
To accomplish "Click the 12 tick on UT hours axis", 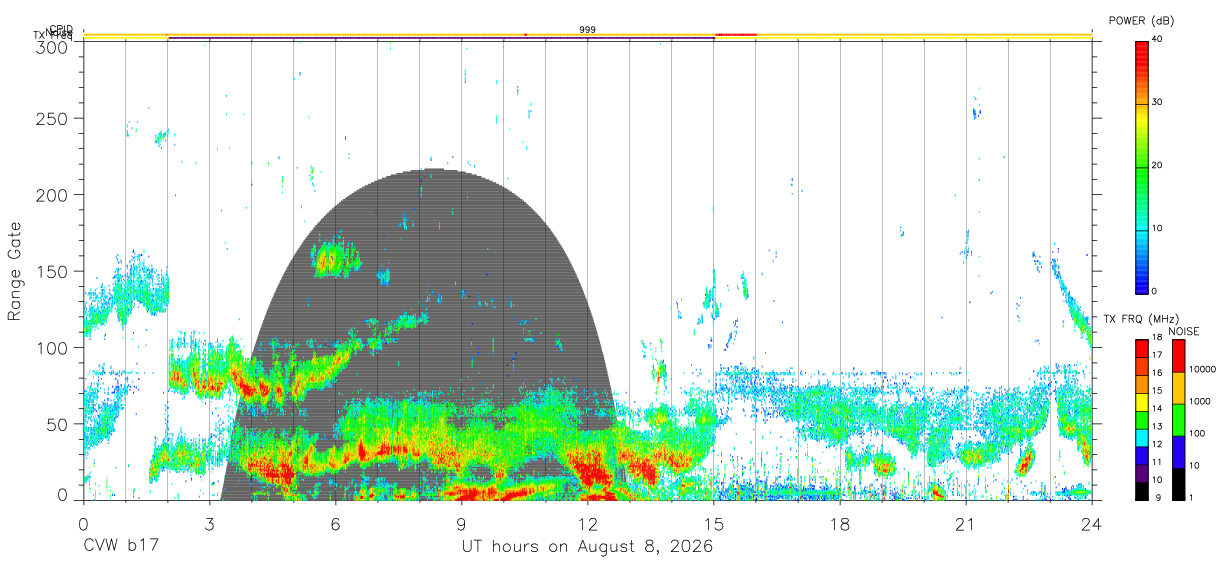I will point(588,524).
